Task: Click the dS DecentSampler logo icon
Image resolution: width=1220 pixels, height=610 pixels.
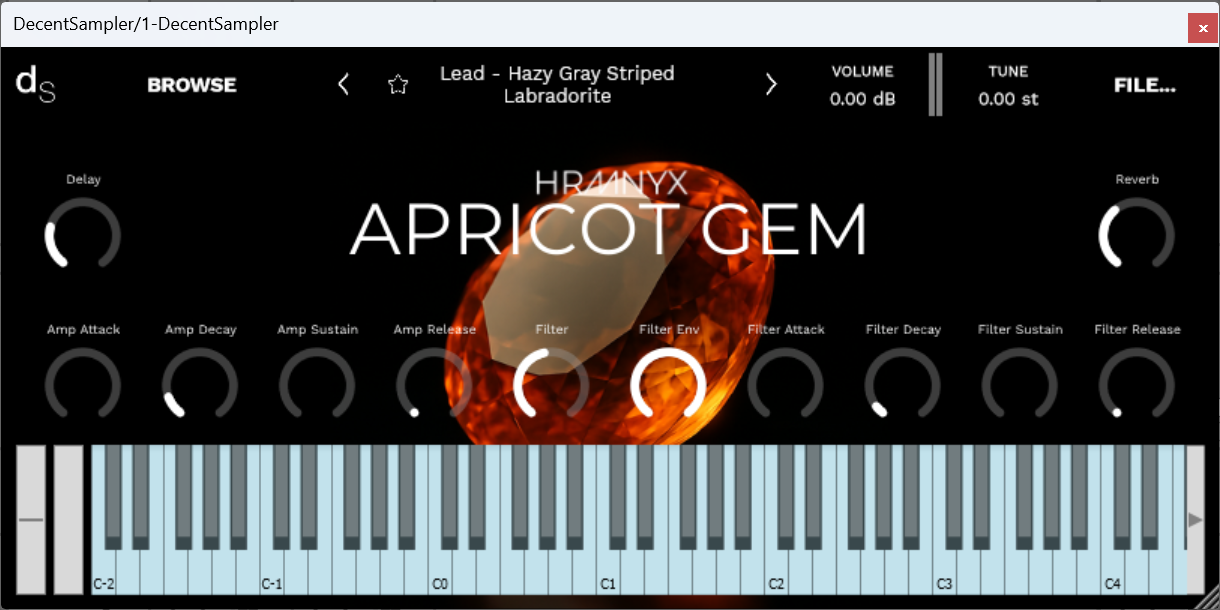Action: coord(34,84)
